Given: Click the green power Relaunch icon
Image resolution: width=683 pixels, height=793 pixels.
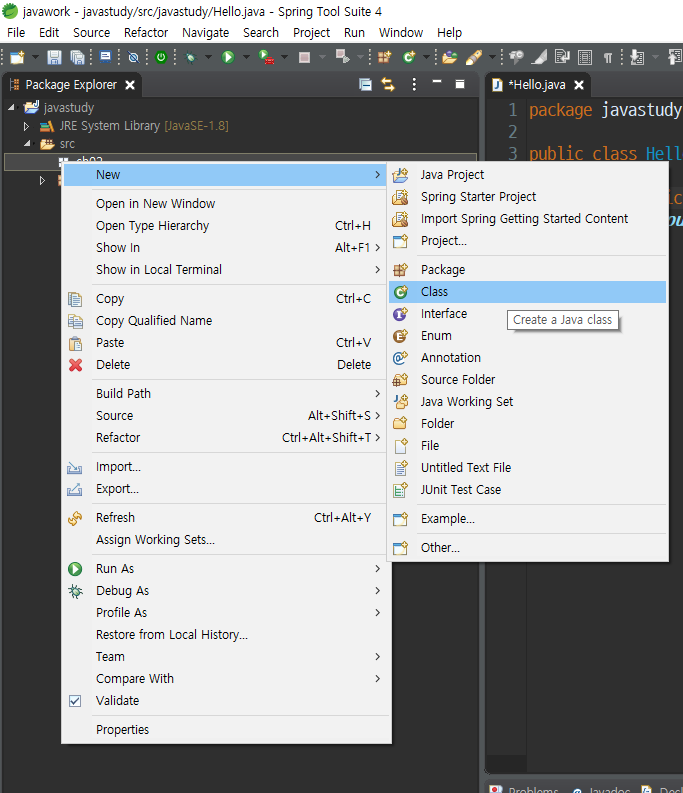Looking at the screenshot, I should (x=161, y=57).
